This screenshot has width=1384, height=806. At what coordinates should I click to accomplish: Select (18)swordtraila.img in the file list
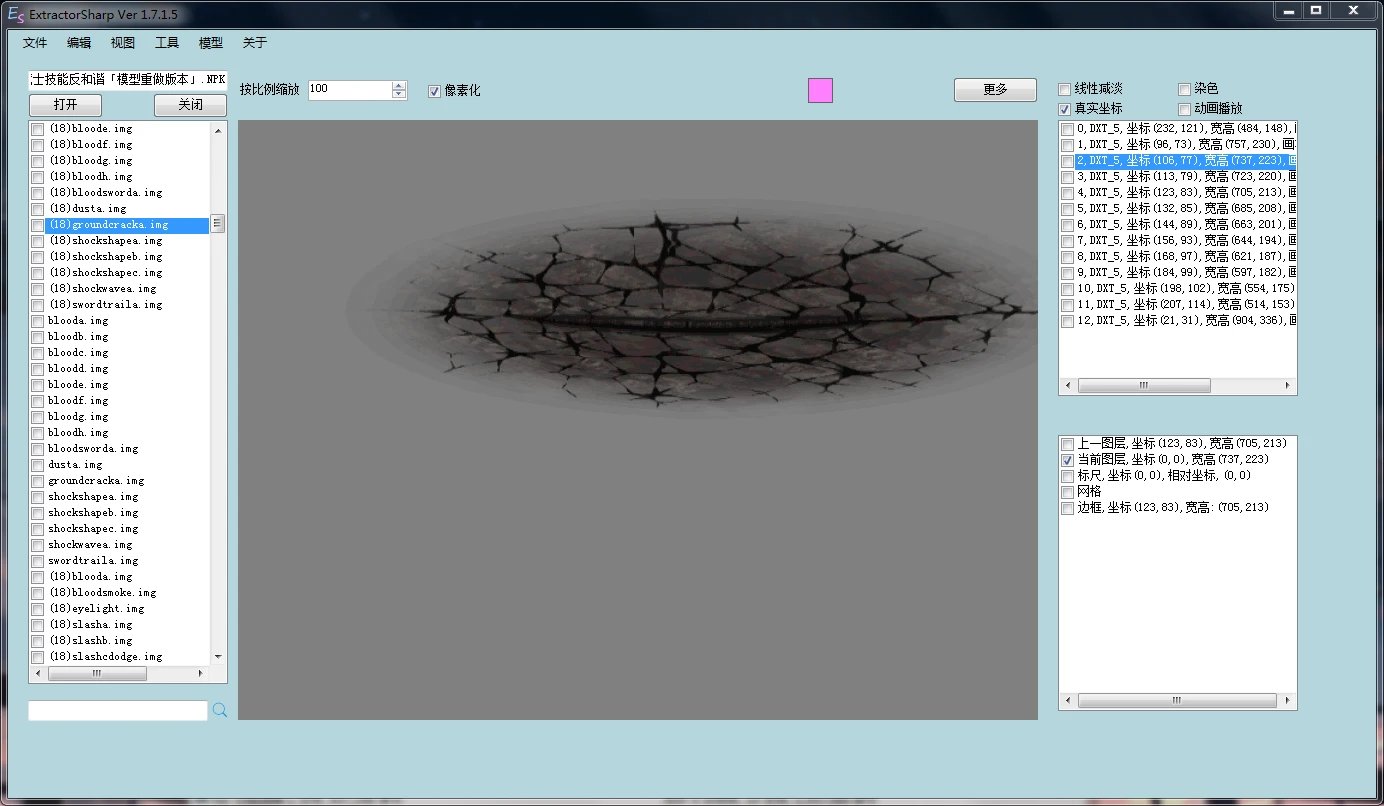click(x=105, y=305)
